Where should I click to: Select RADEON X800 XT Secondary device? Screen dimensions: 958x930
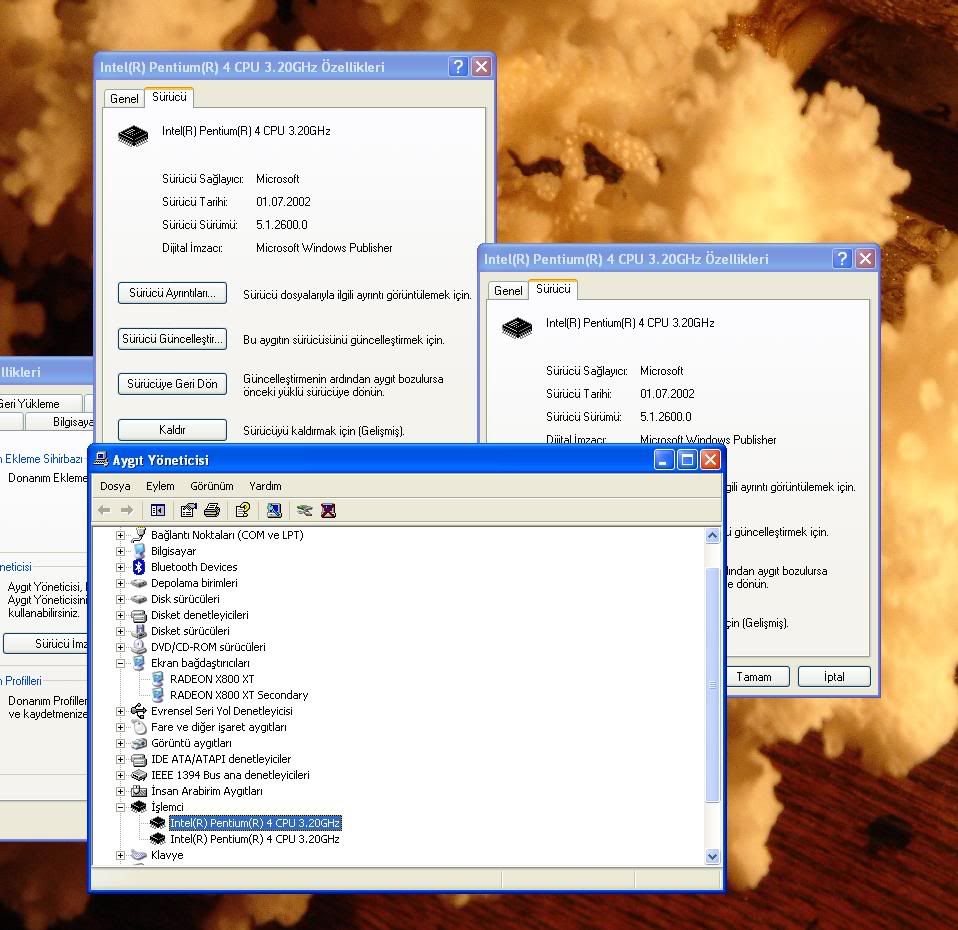click(x=239, y=695)
